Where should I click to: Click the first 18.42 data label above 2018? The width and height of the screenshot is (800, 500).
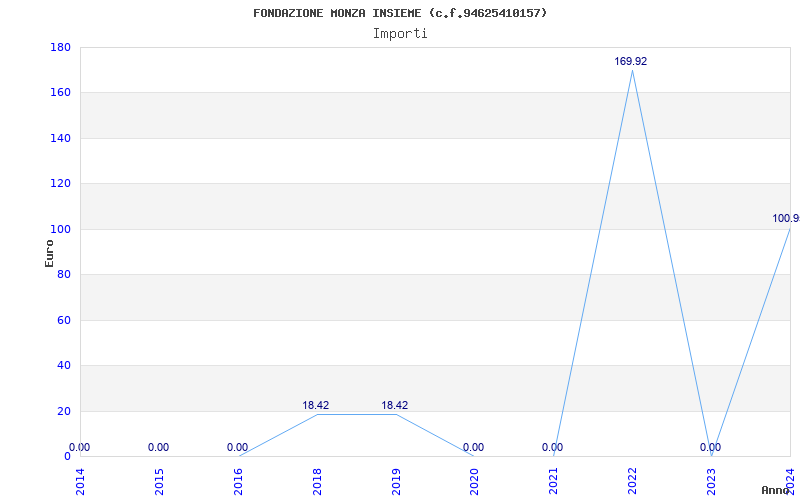316,406
